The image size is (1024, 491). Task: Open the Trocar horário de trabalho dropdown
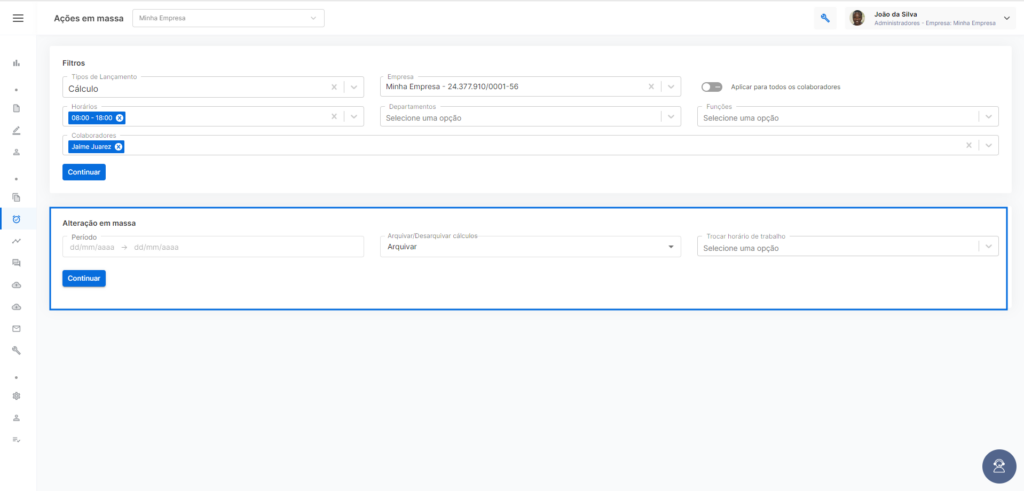(848, 246)
